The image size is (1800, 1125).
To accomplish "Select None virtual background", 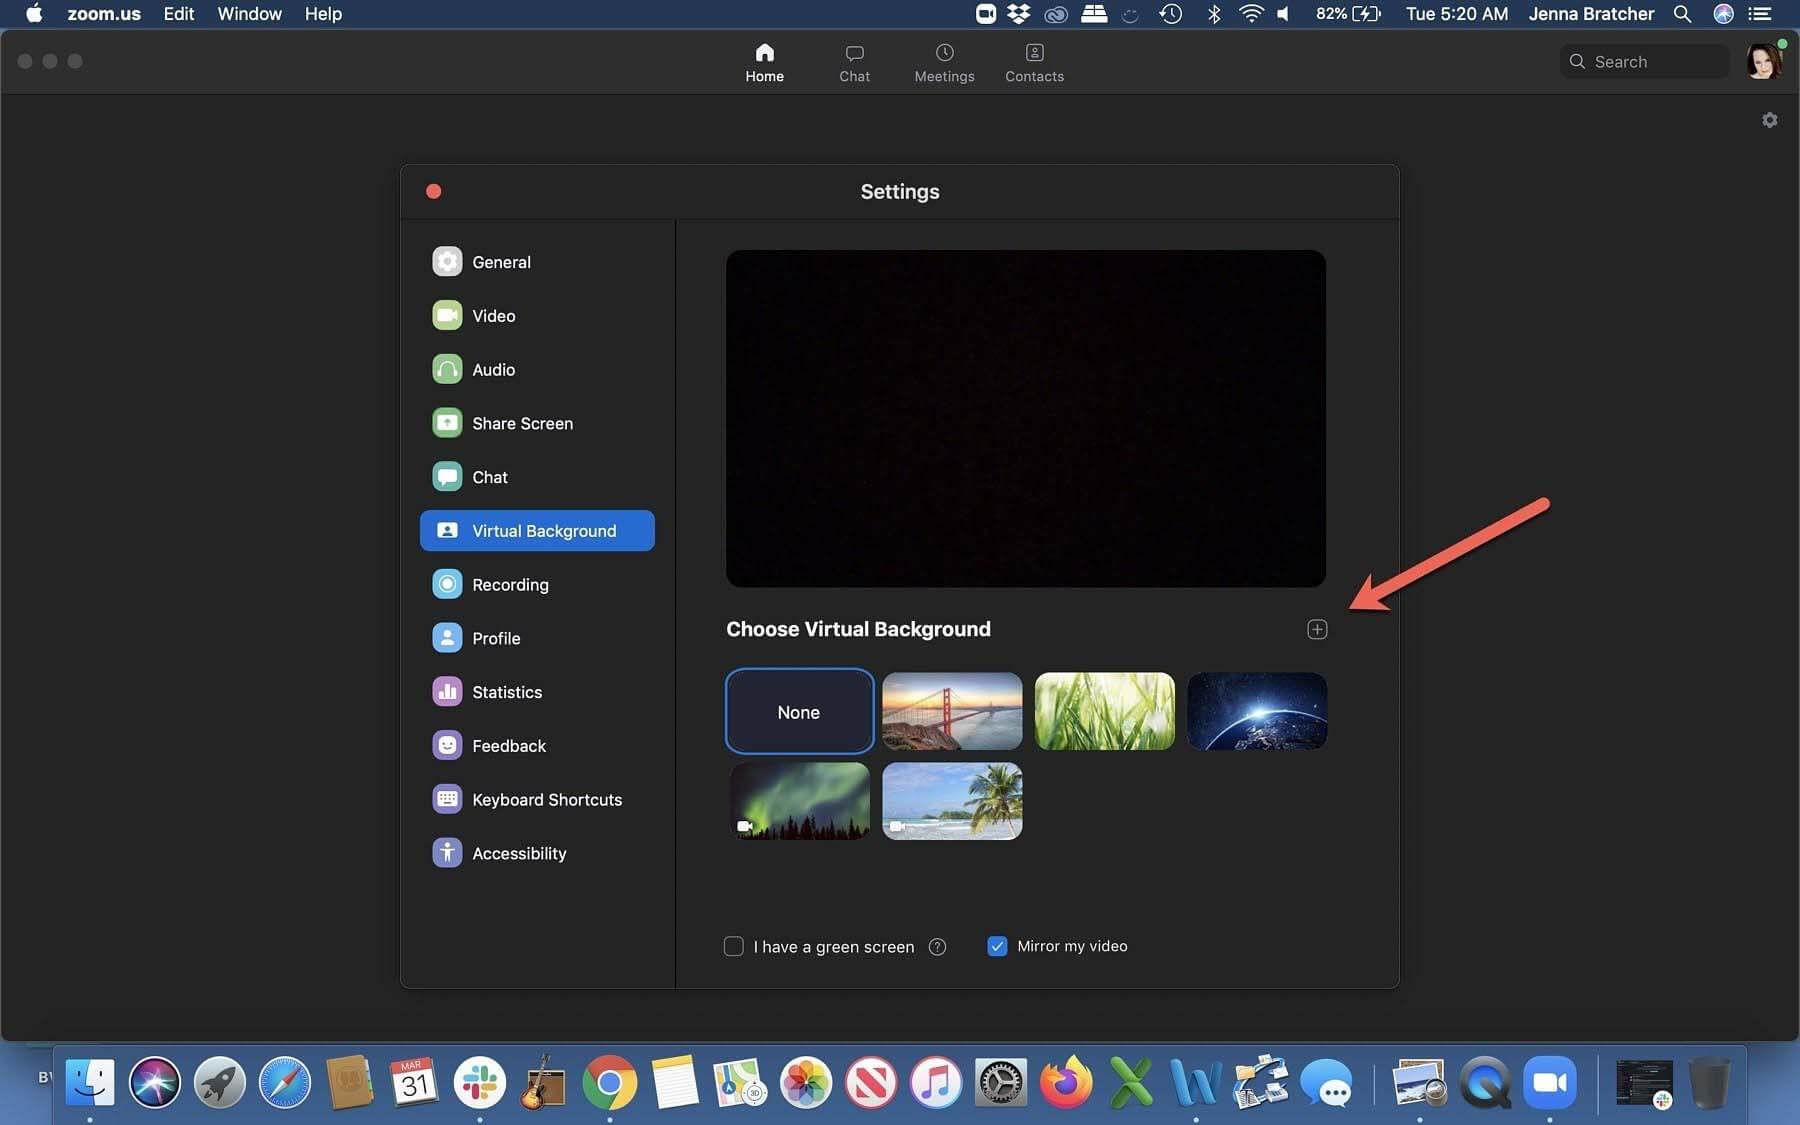I will point(799,711).
